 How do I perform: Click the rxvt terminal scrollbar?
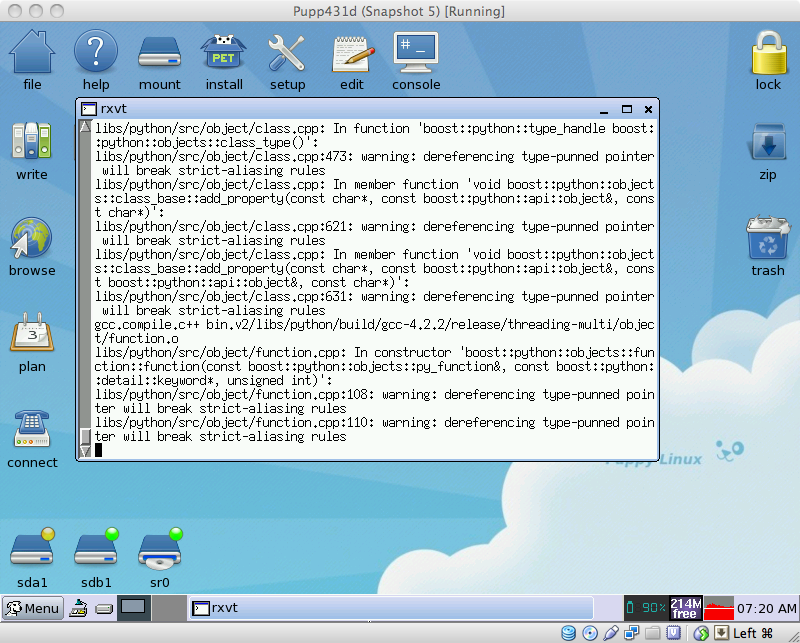point(85,280)
